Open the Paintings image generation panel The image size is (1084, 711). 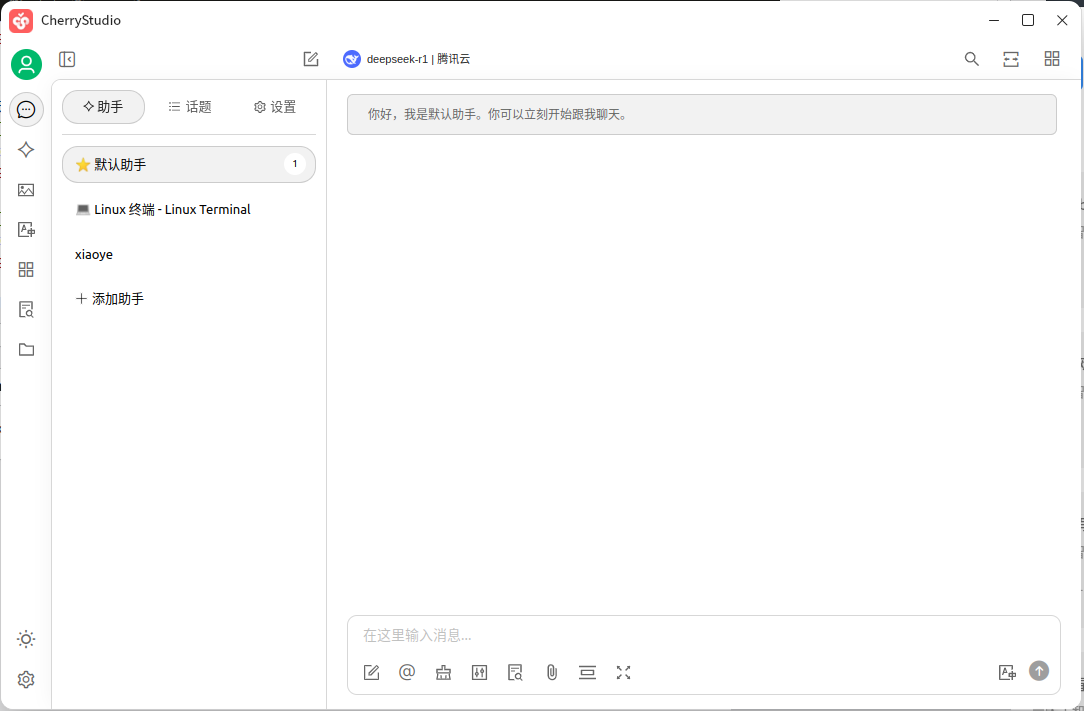click(x=26, y=189)
